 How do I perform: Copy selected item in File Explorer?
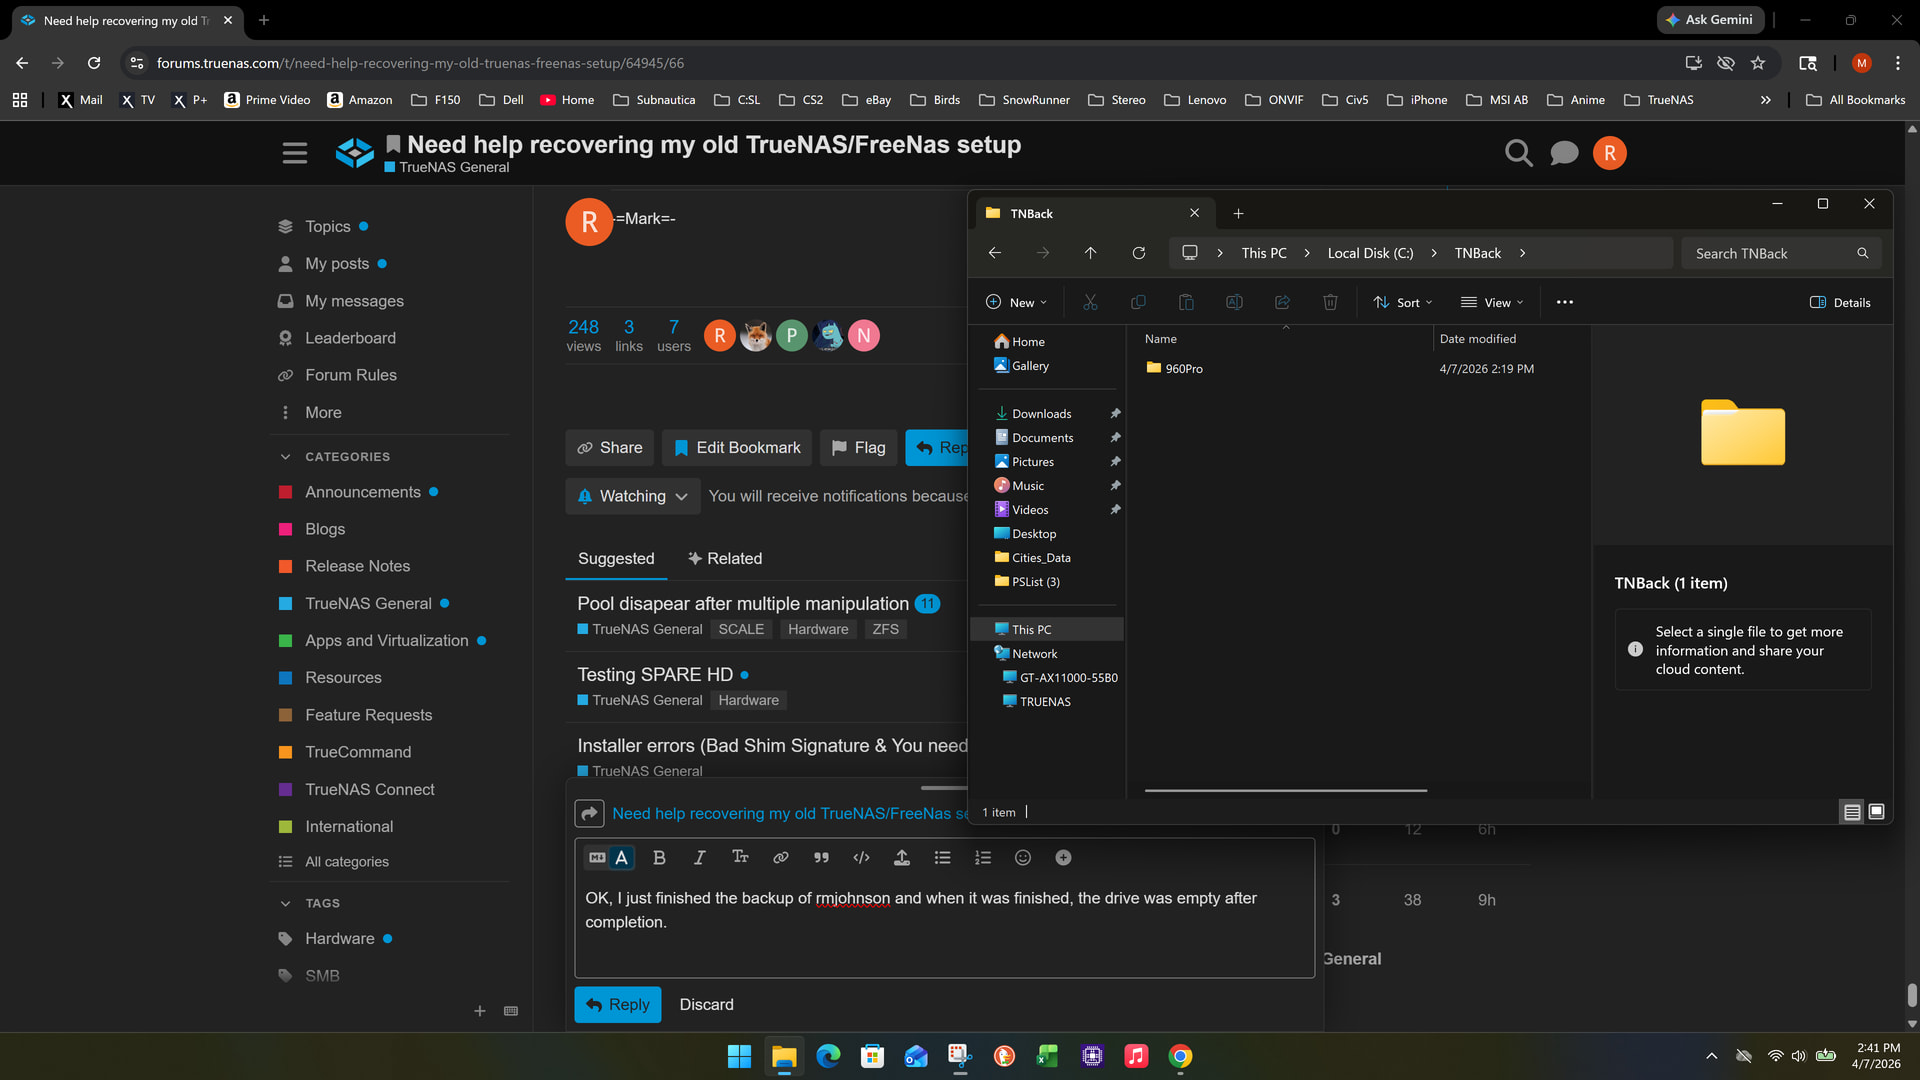point(1138,302)
